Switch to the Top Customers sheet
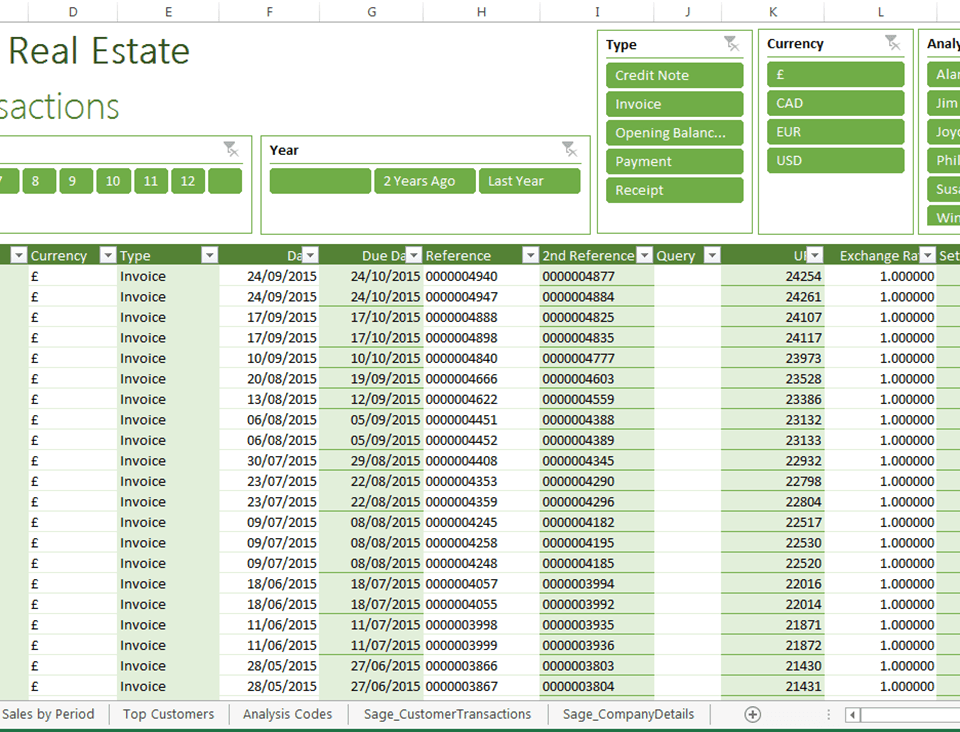 (x=168, y=714)
